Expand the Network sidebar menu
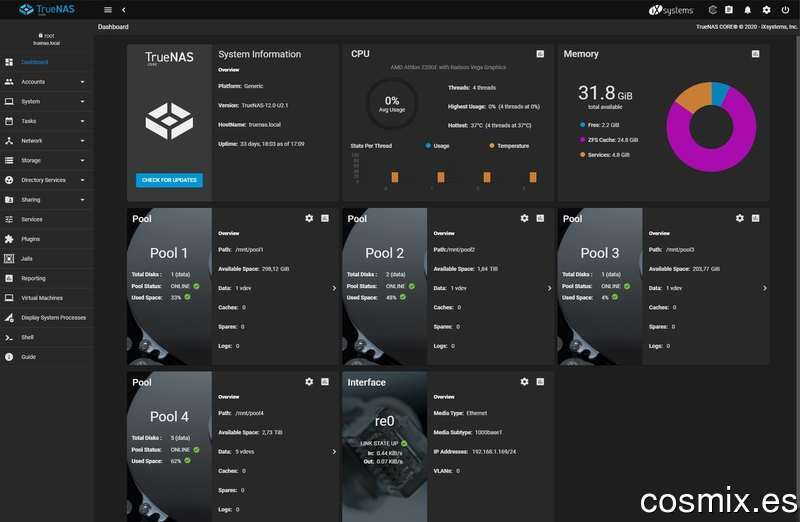 point(47,141)
